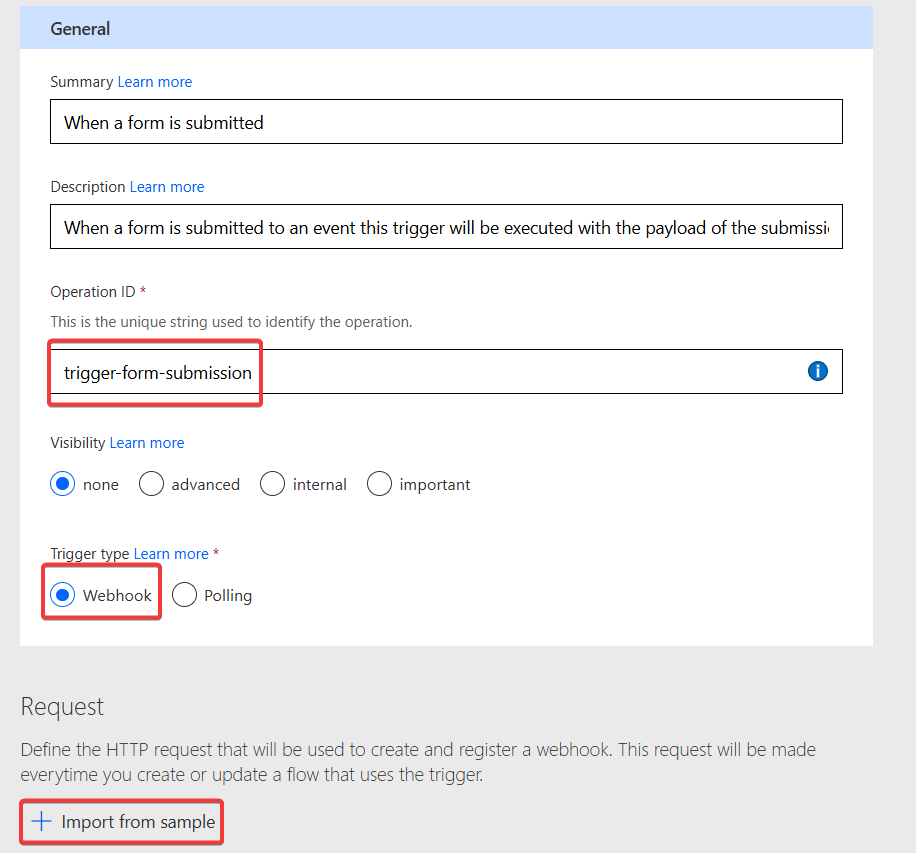
Task: Select Webhook as the trigger type
Action: (62, 595)
